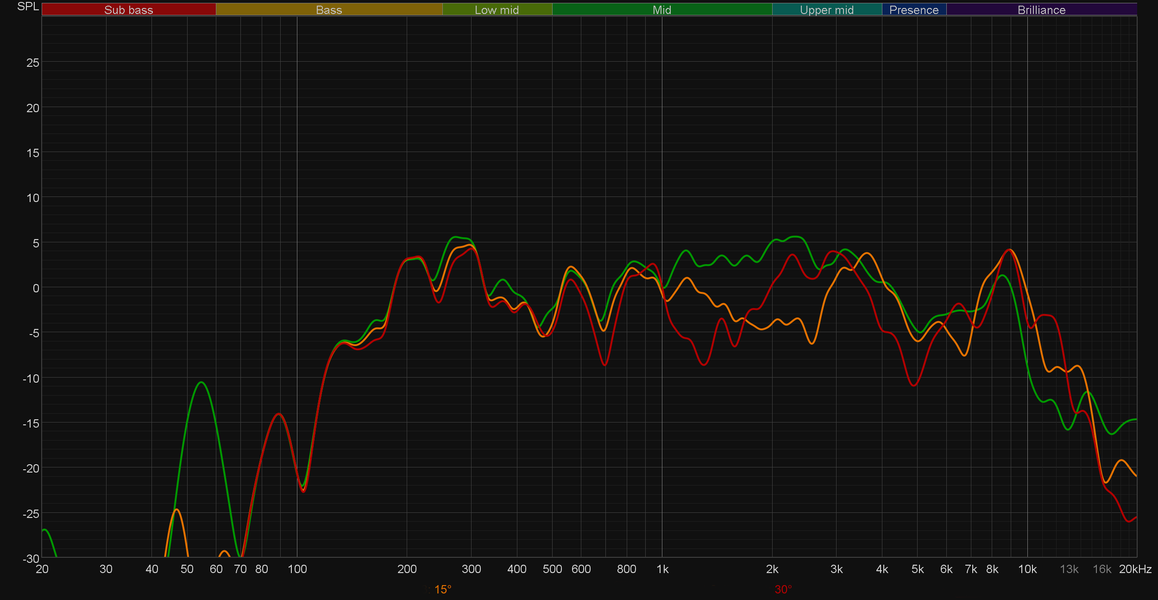Click the 4k frequency axis label
Image resolution: width=1158 pixels, height=600 pixels.
coord(883,569)
